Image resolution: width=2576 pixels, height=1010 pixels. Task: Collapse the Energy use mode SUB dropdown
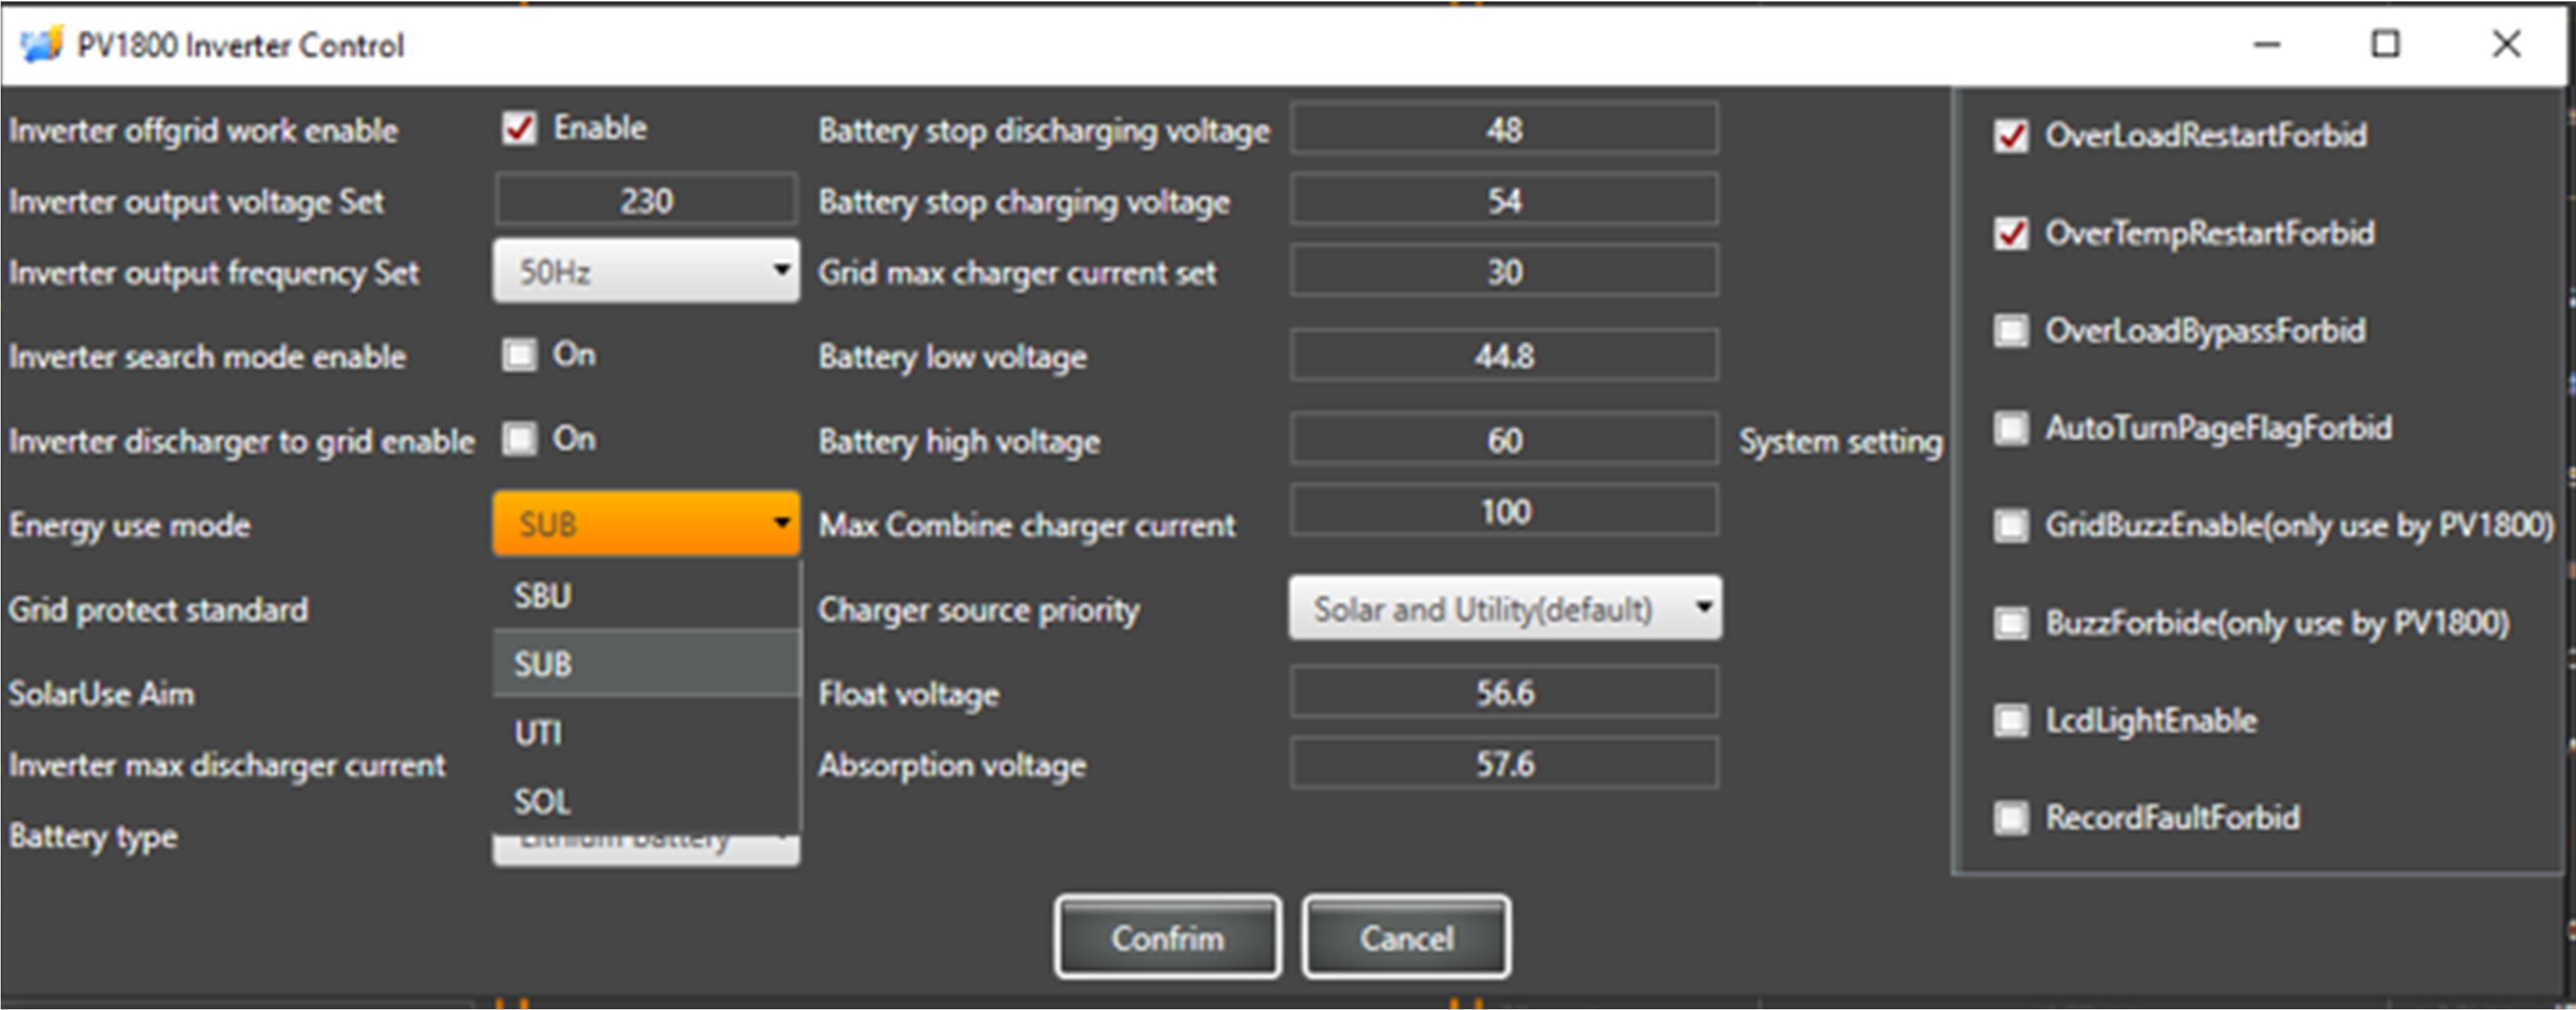click(x=646, y=523)
